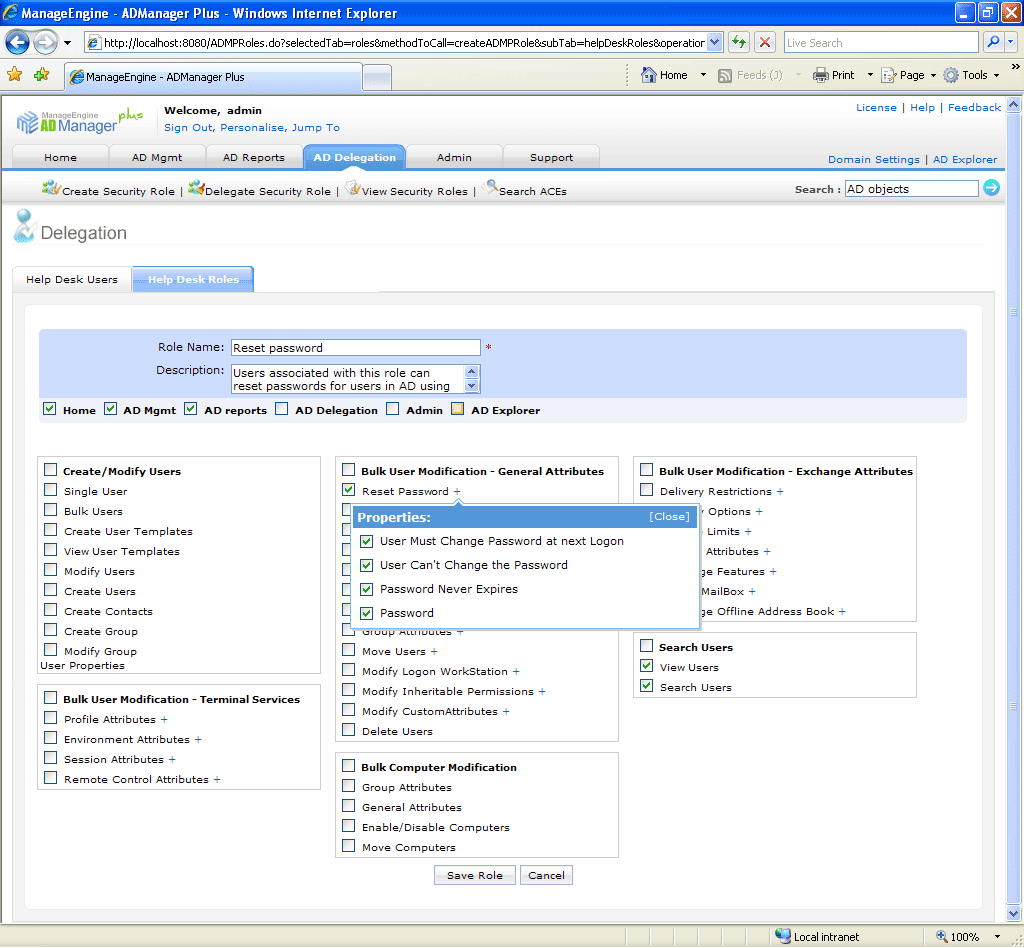
Task: Click the Refresh page icon
Action: [x=739, y=42]
